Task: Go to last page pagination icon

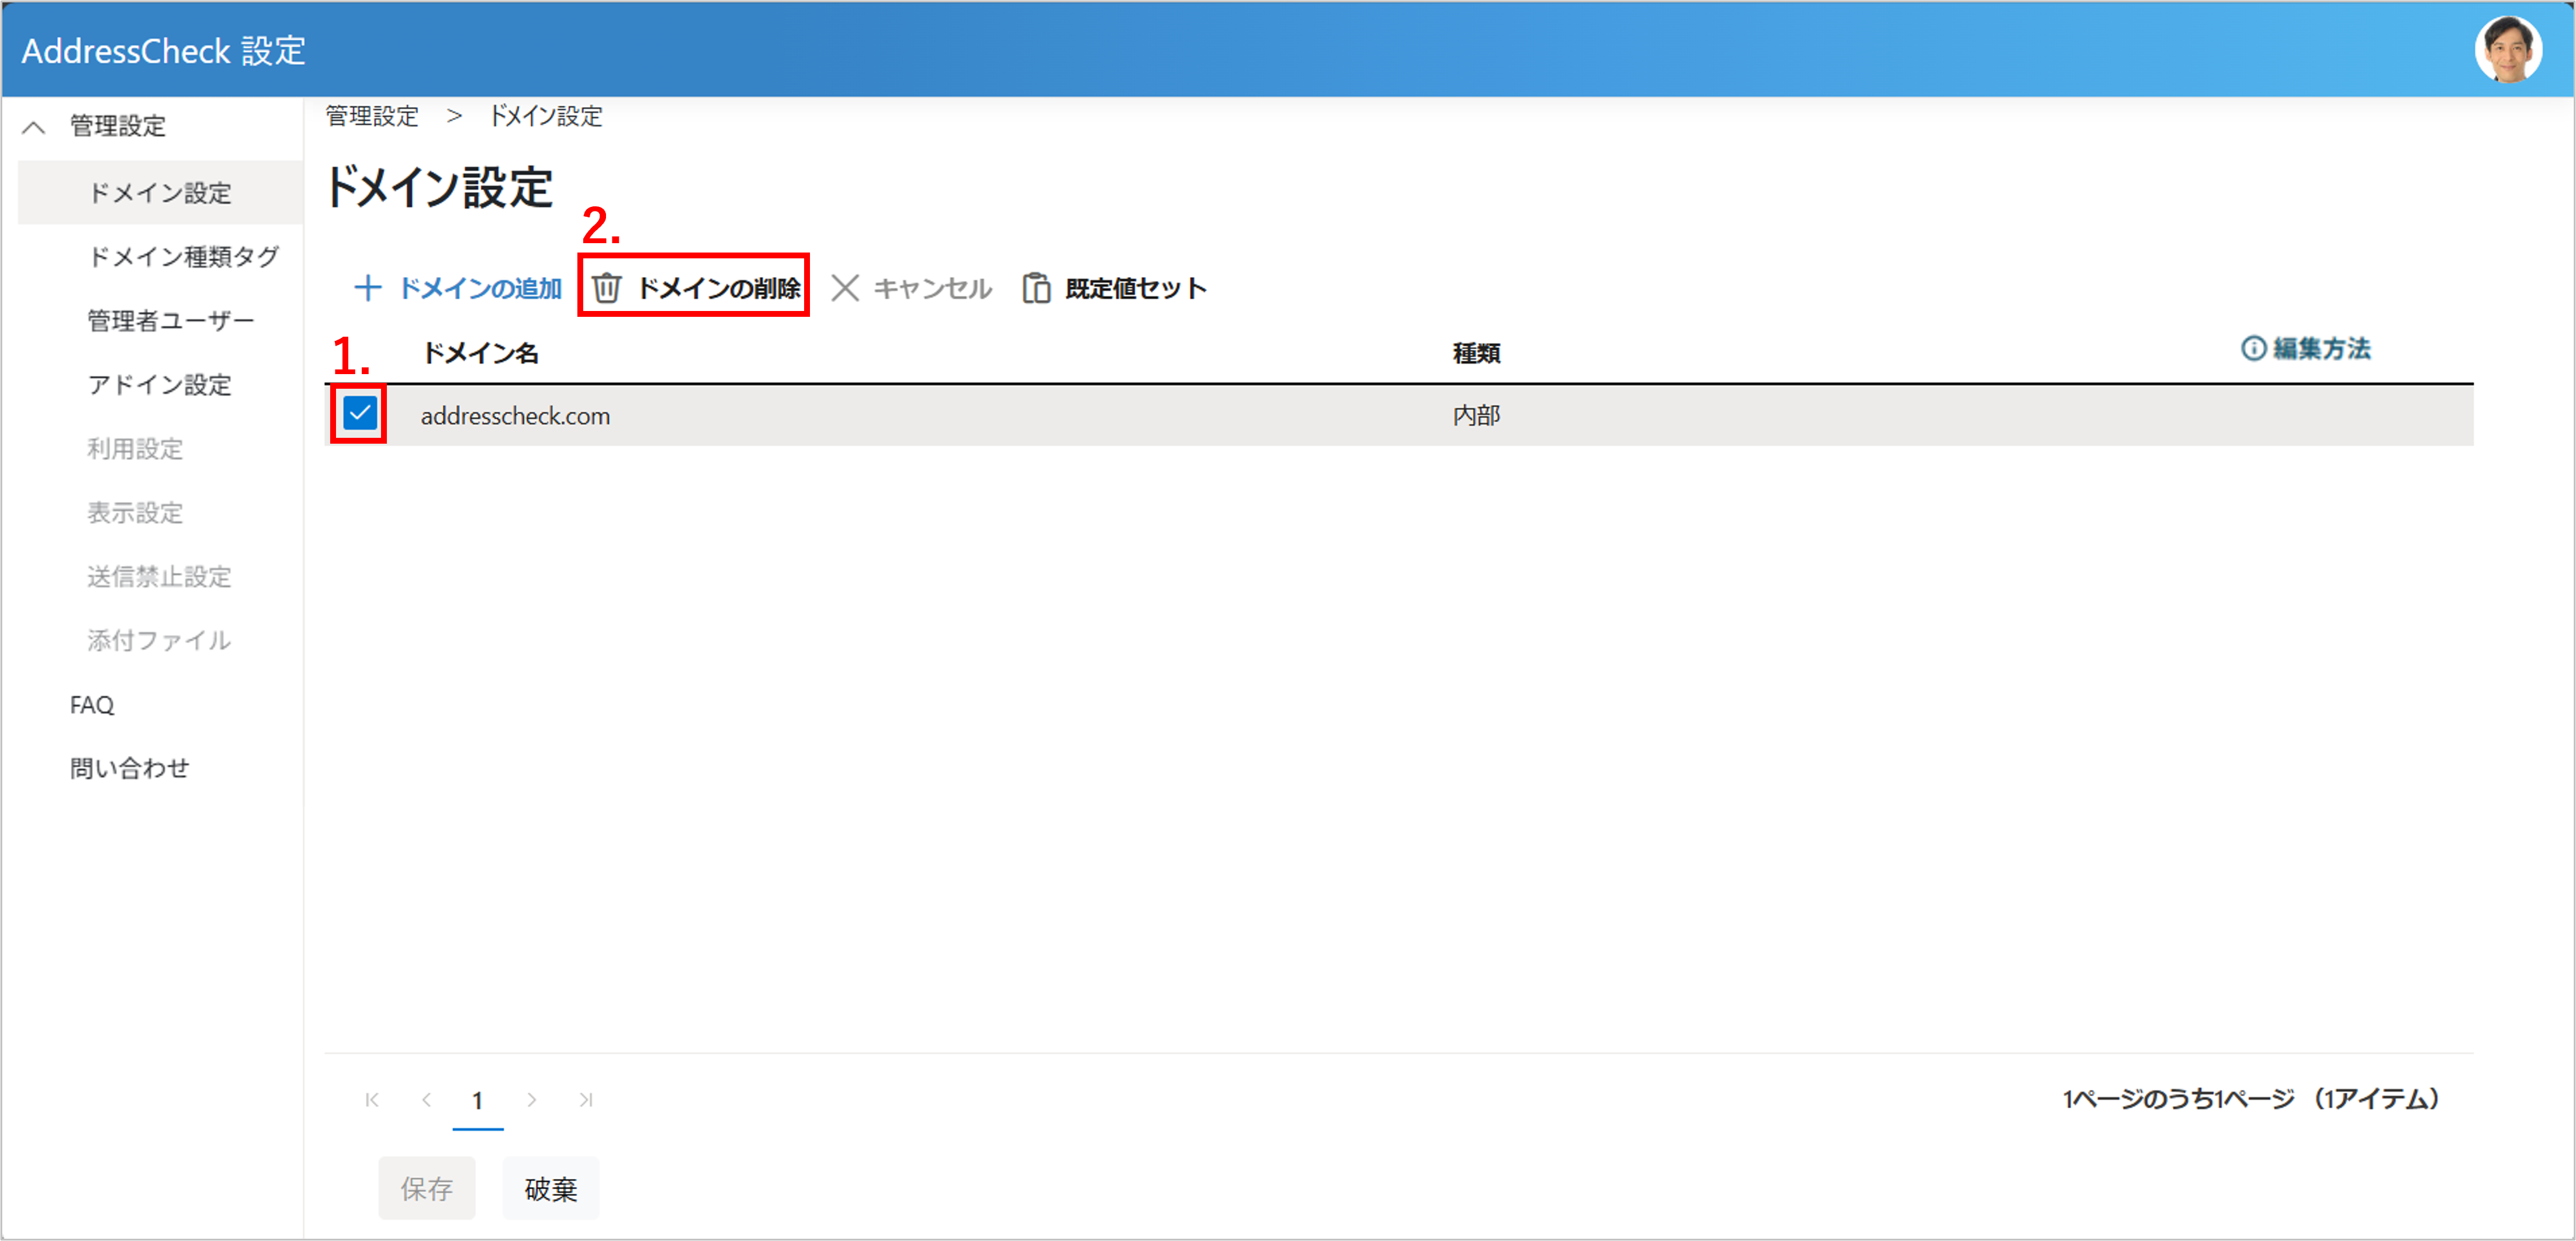Action: [586, 1100]
